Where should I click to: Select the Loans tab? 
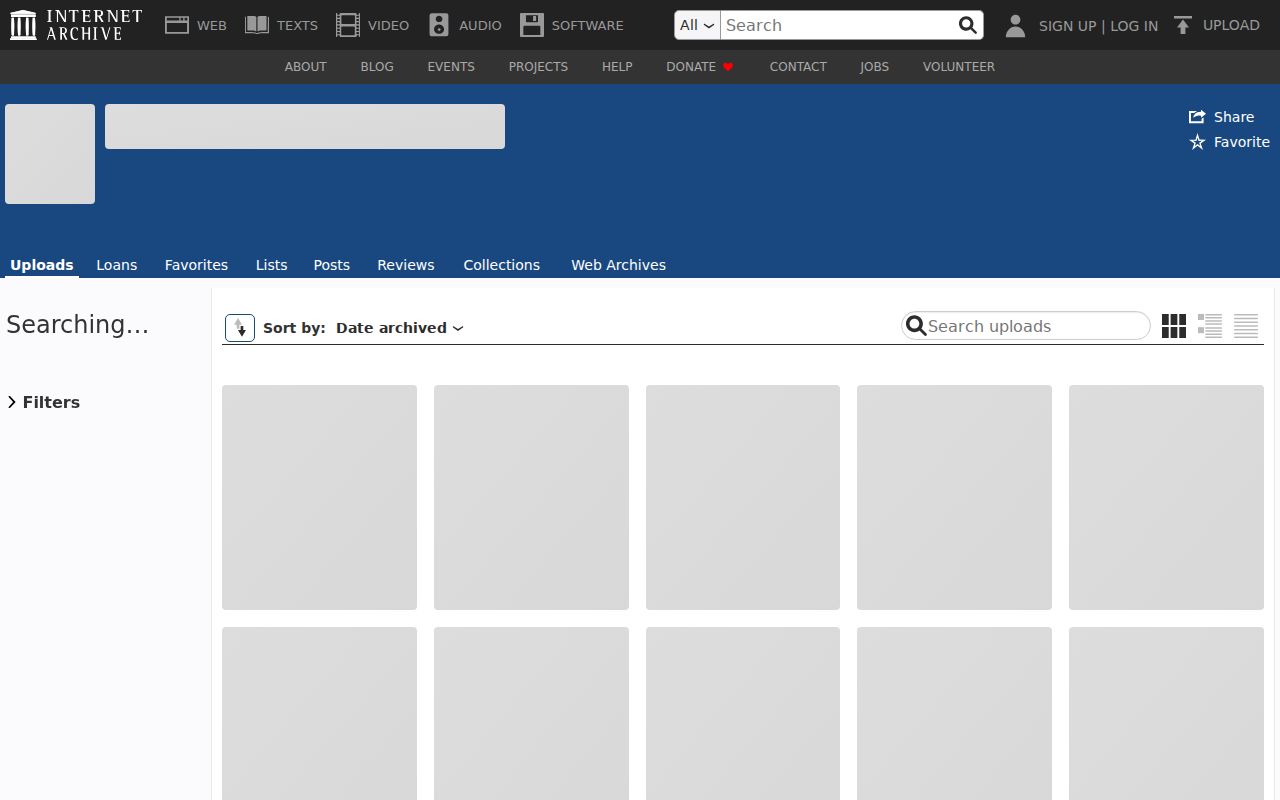117,265
